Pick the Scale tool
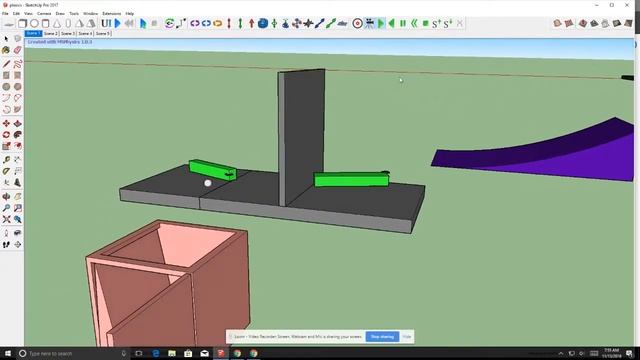The height and width of the screenshot is (360, 640). pyautogui.click(x=6, y=146)
